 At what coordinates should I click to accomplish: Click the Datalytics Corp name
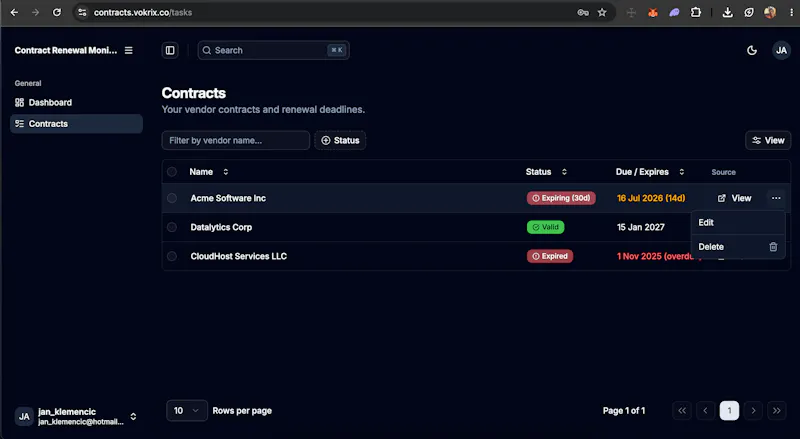[221, 227]
